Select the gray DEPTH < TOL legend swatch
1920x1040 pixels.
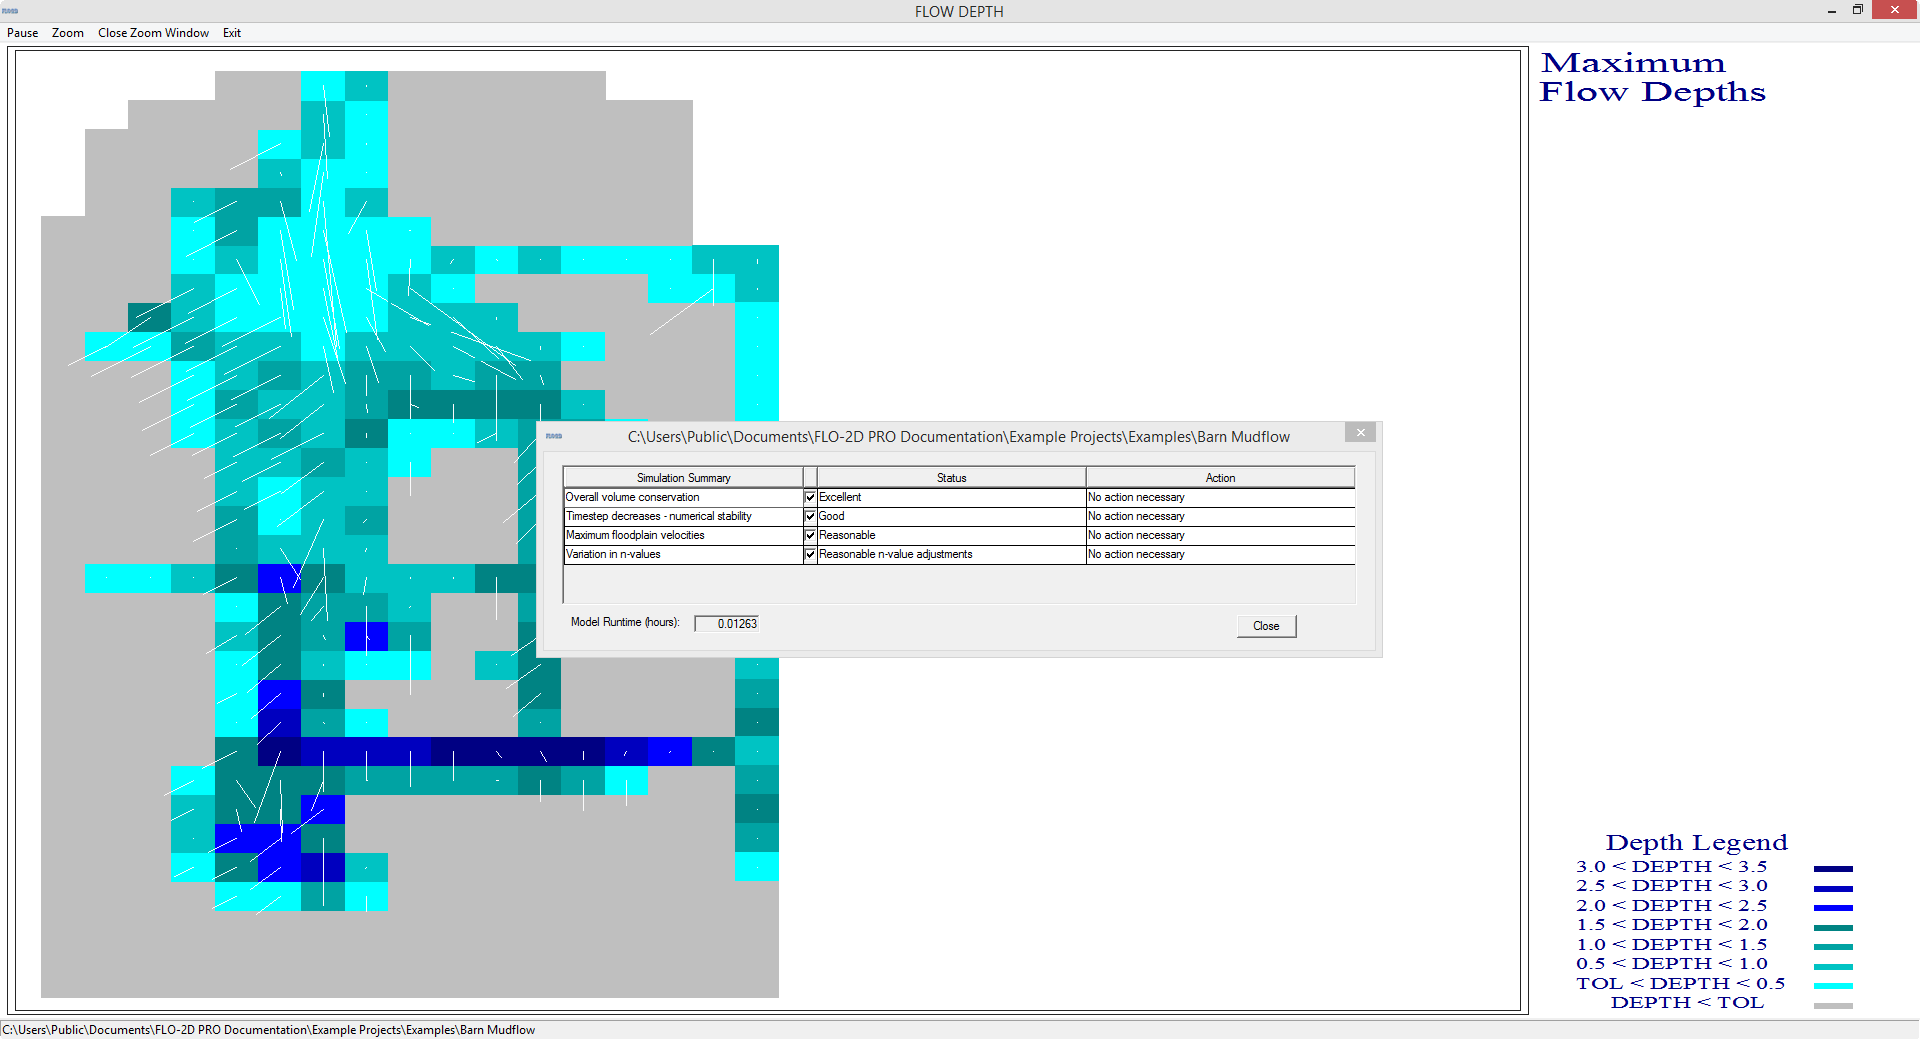tap(1833, 1004)
